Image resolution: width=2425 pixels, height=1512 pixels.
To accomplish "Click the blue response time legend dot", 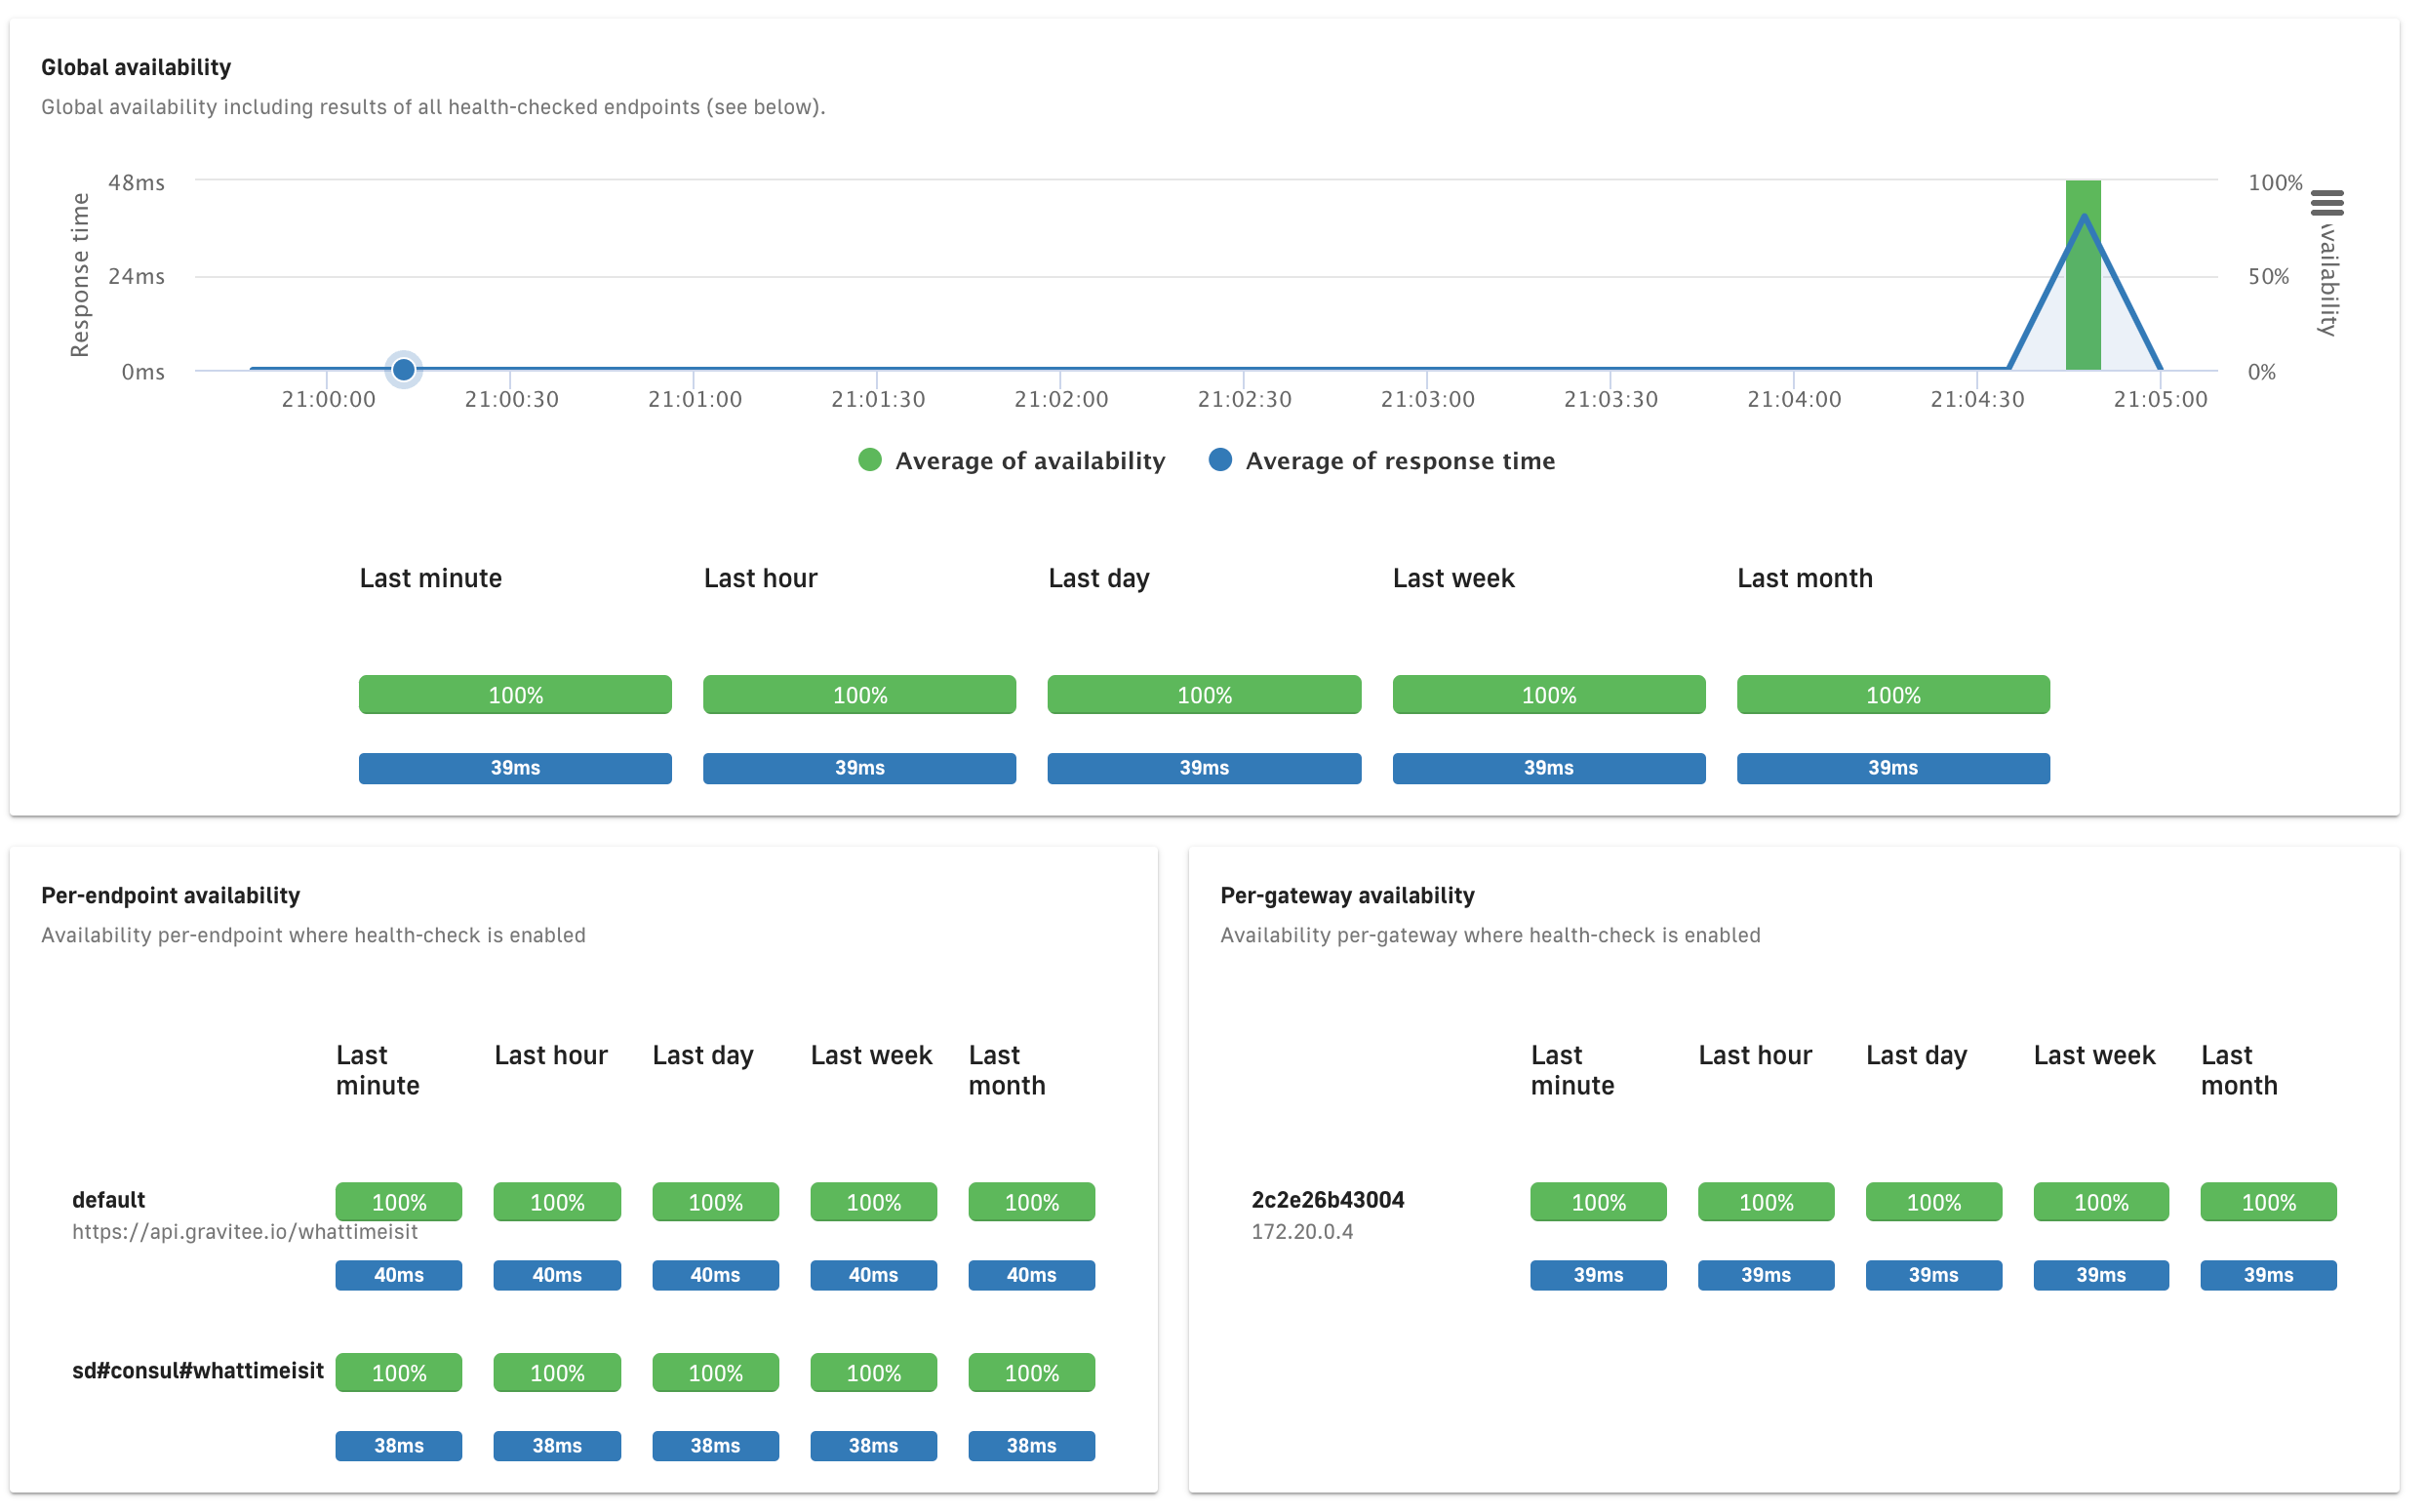I will point(1220,460).
